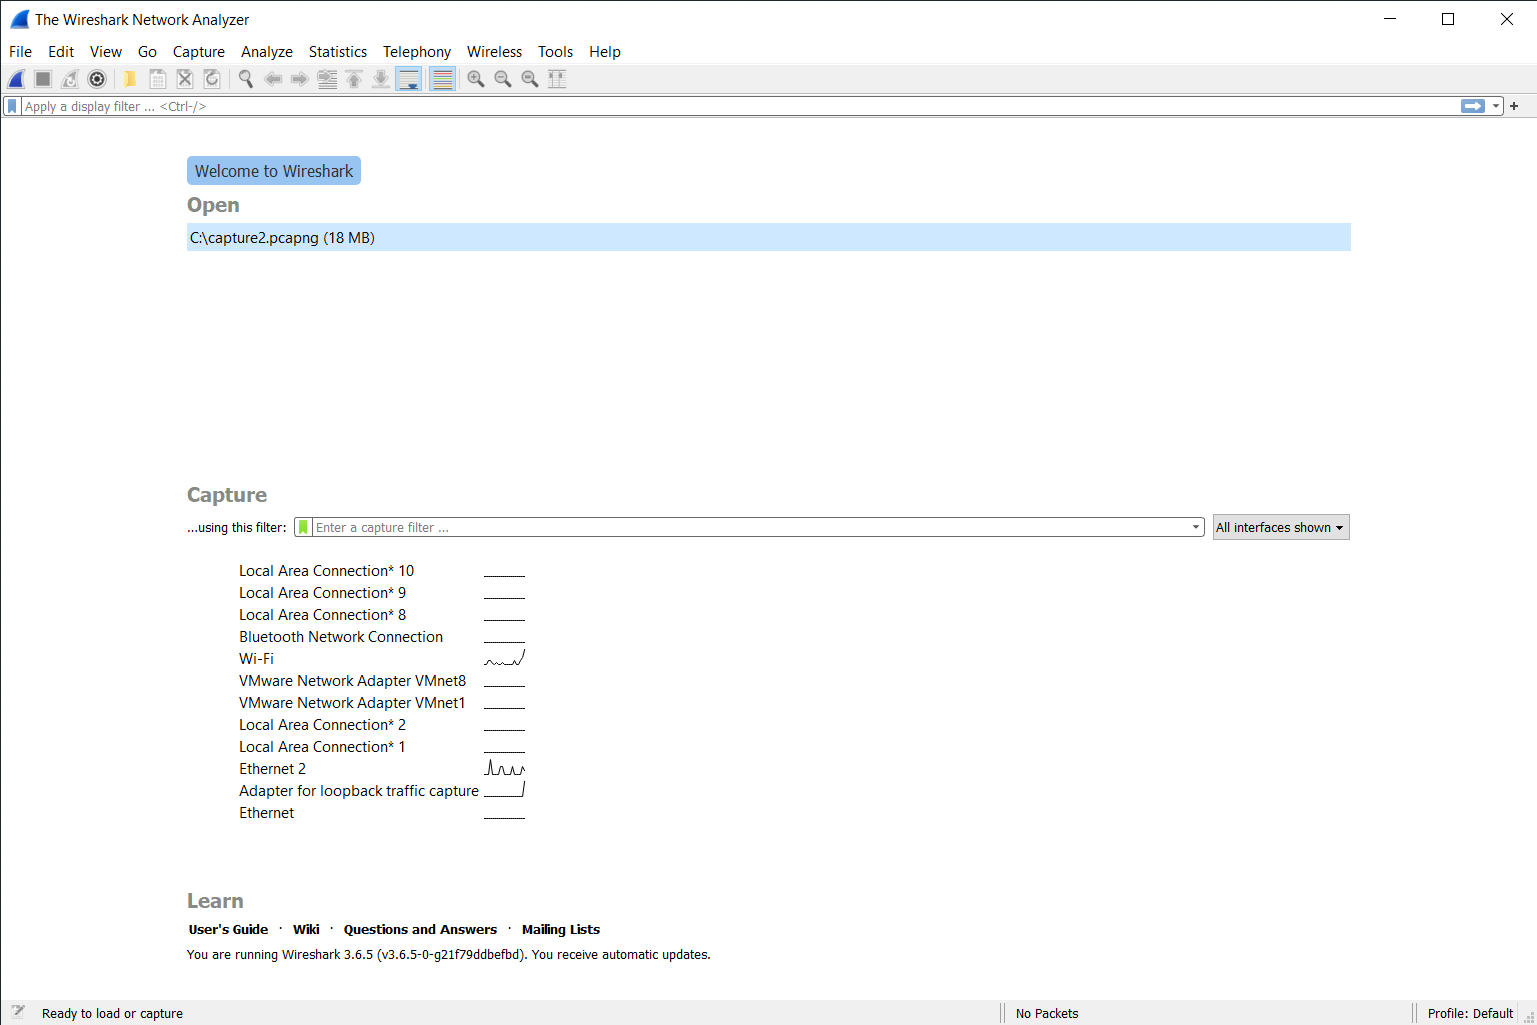This screenshot has height=1025, width=1537.
Task: Select Local Area Connection* 8 interface
Action: (x=322, y=615)
